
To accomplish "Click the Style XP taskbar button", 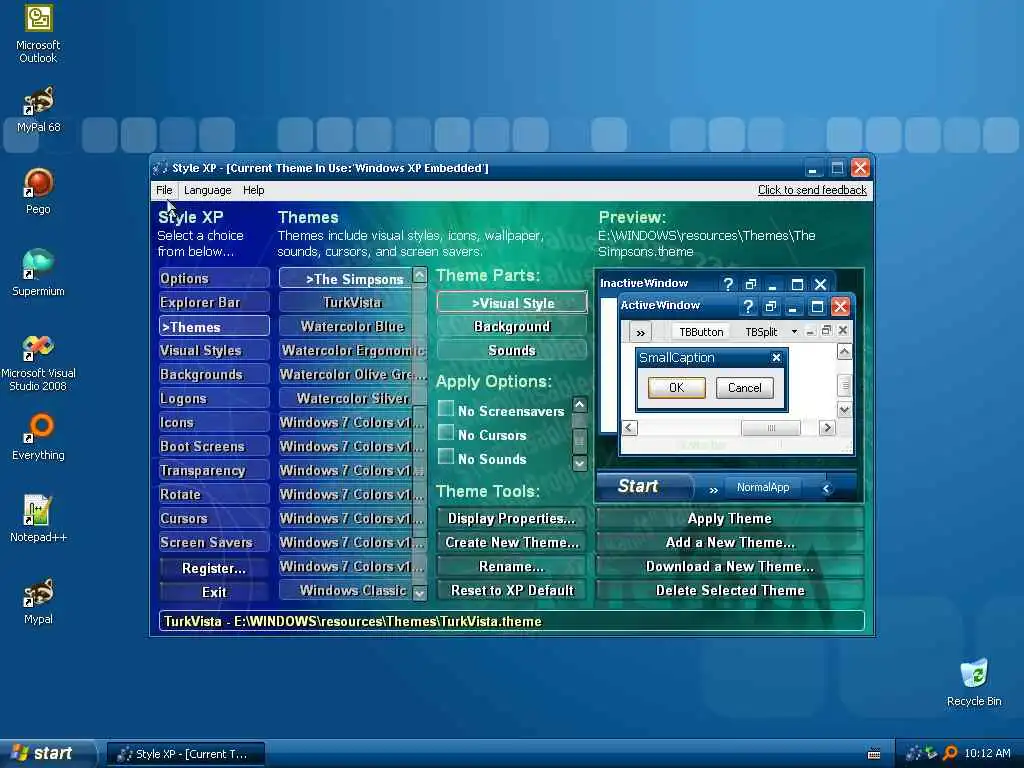I will 185,754.
